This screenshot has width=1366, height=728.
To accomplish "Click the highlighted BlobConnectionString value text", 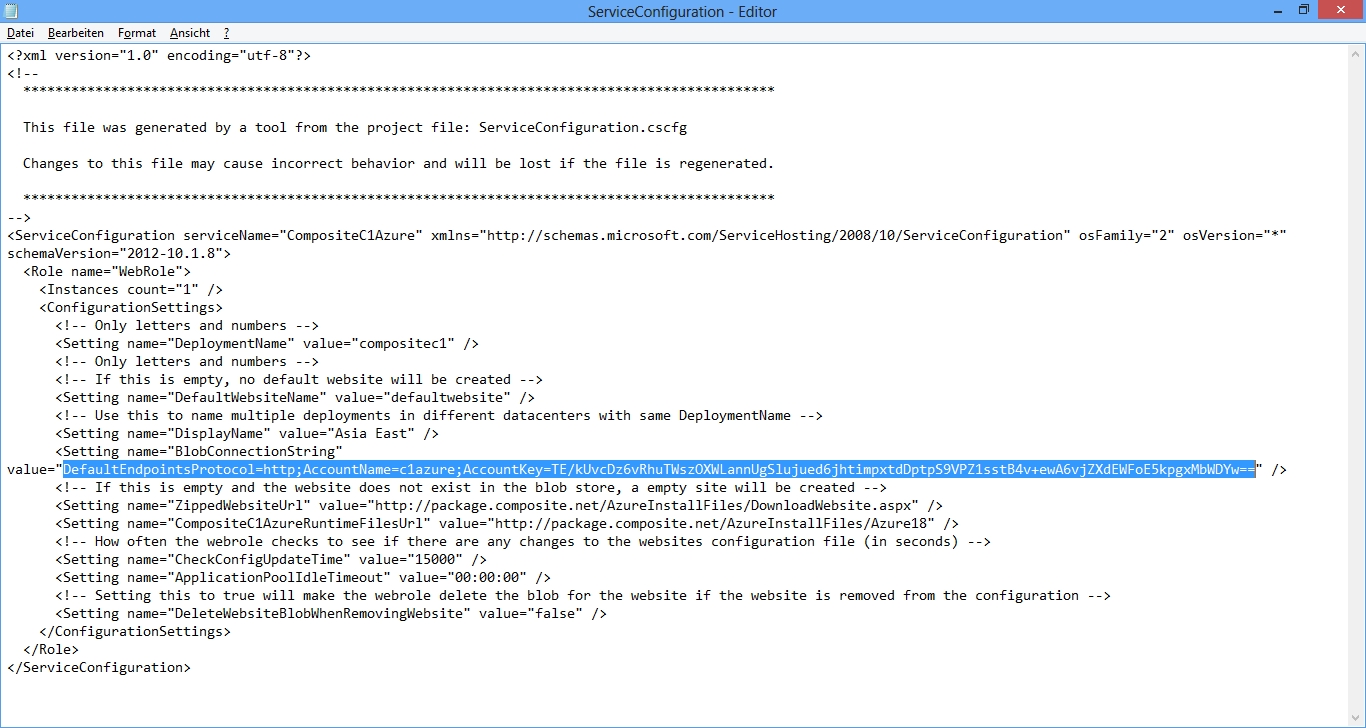I will point(658,470).
